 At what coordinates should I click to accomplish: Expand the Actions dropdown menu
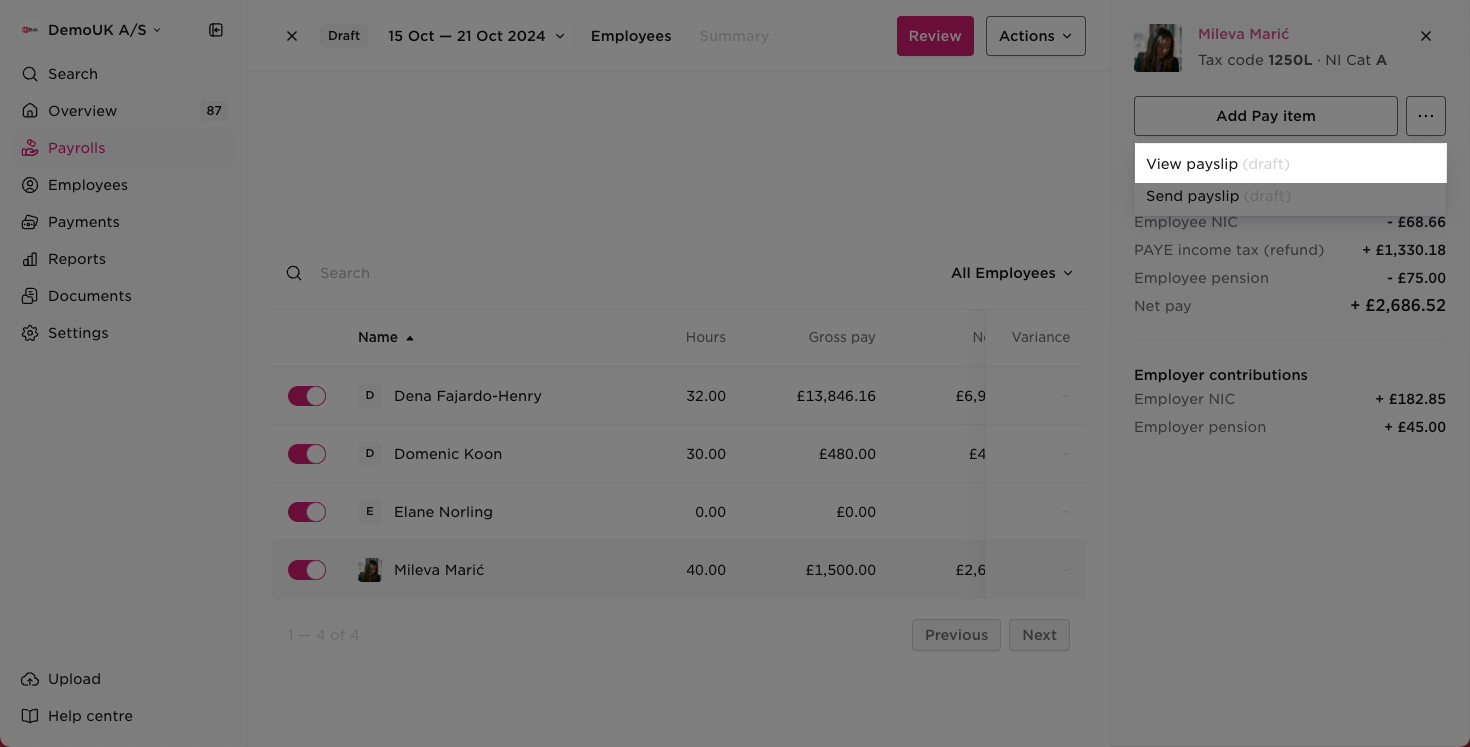[1035, 35]
